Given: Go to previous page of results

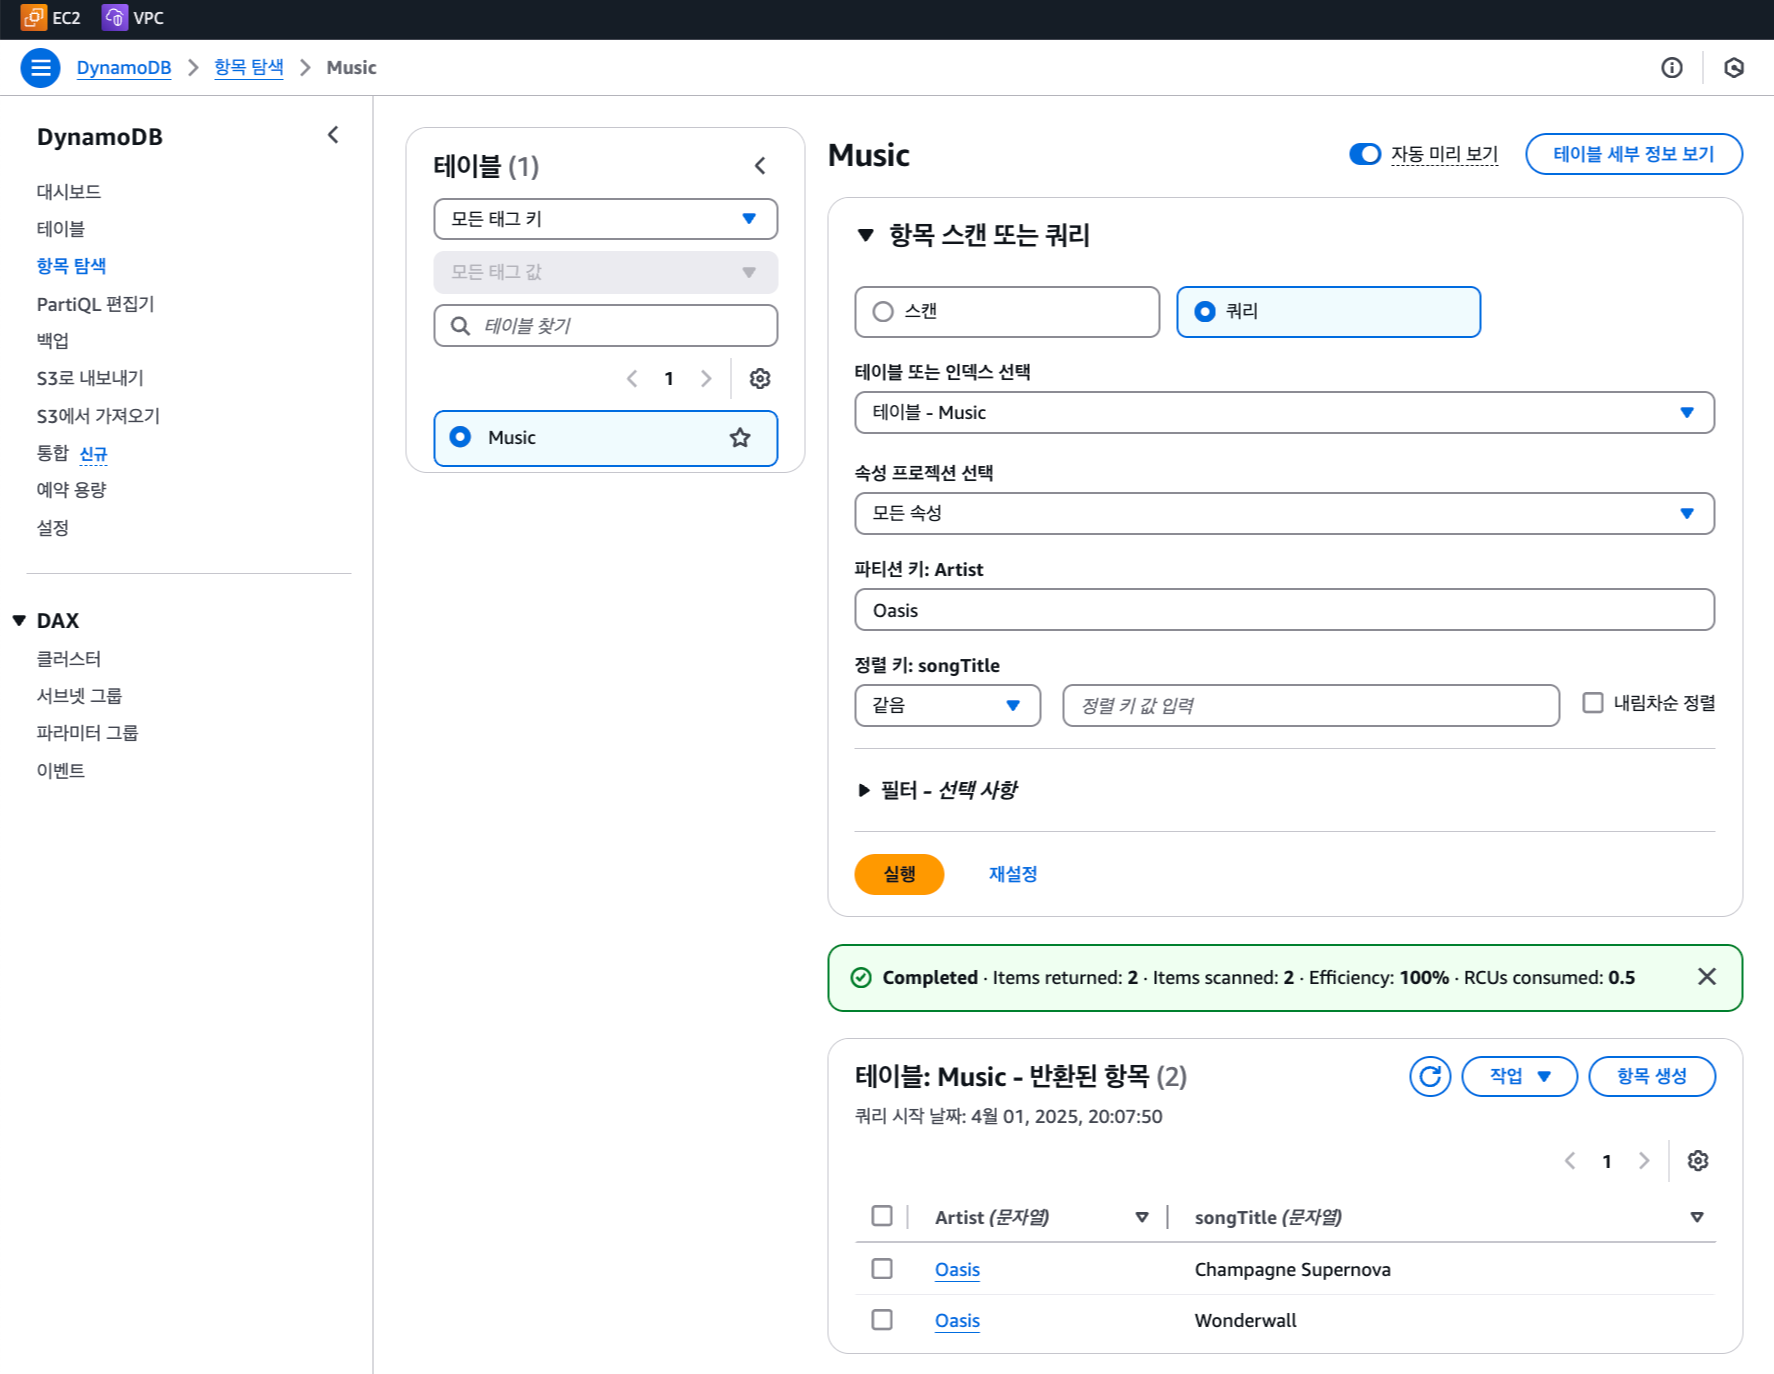Looking at the screenshot, I should tap(1570, 1161).
